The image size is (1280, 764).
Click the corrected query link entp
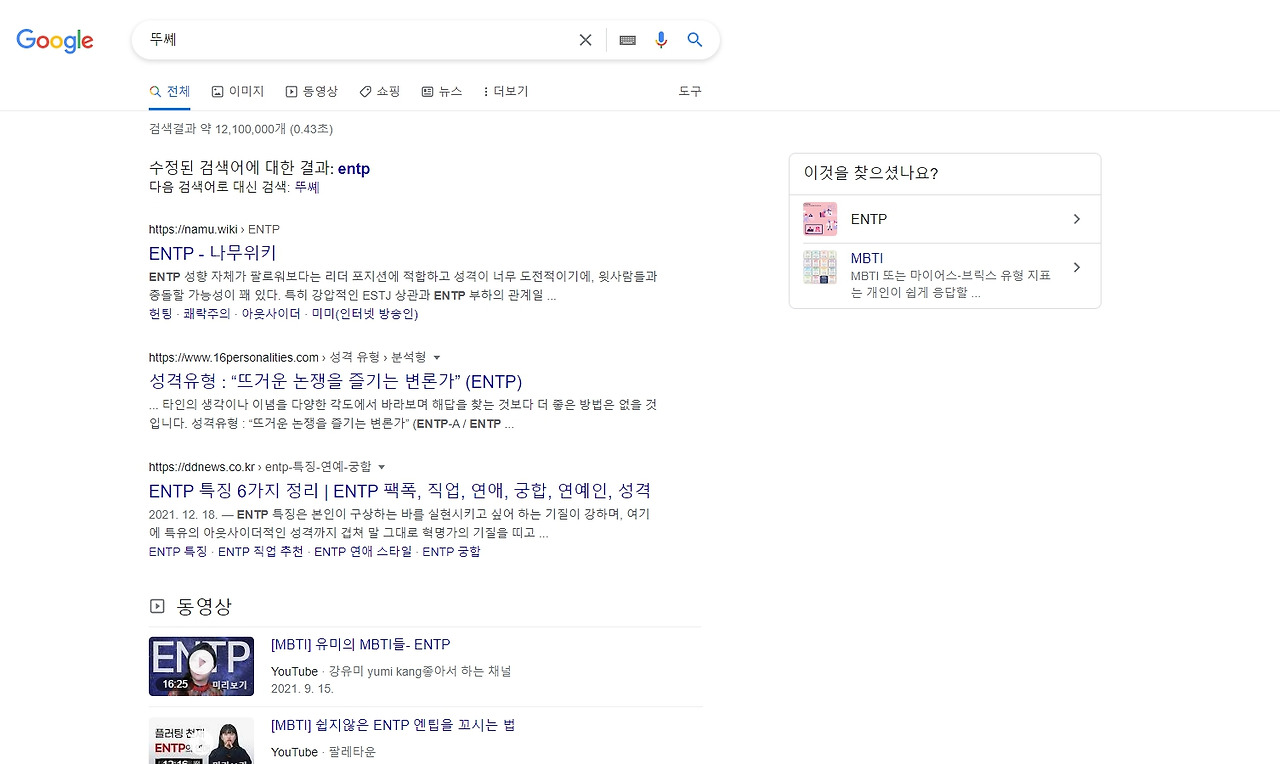pyautogui.click(x=354, y=169)
